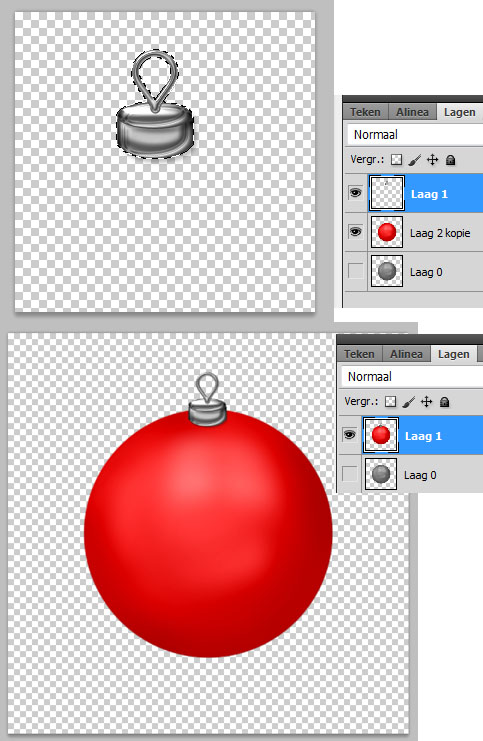483x741 pixels.
Task: Lock all padlock icon in upper panel
Action: (450, 160)
